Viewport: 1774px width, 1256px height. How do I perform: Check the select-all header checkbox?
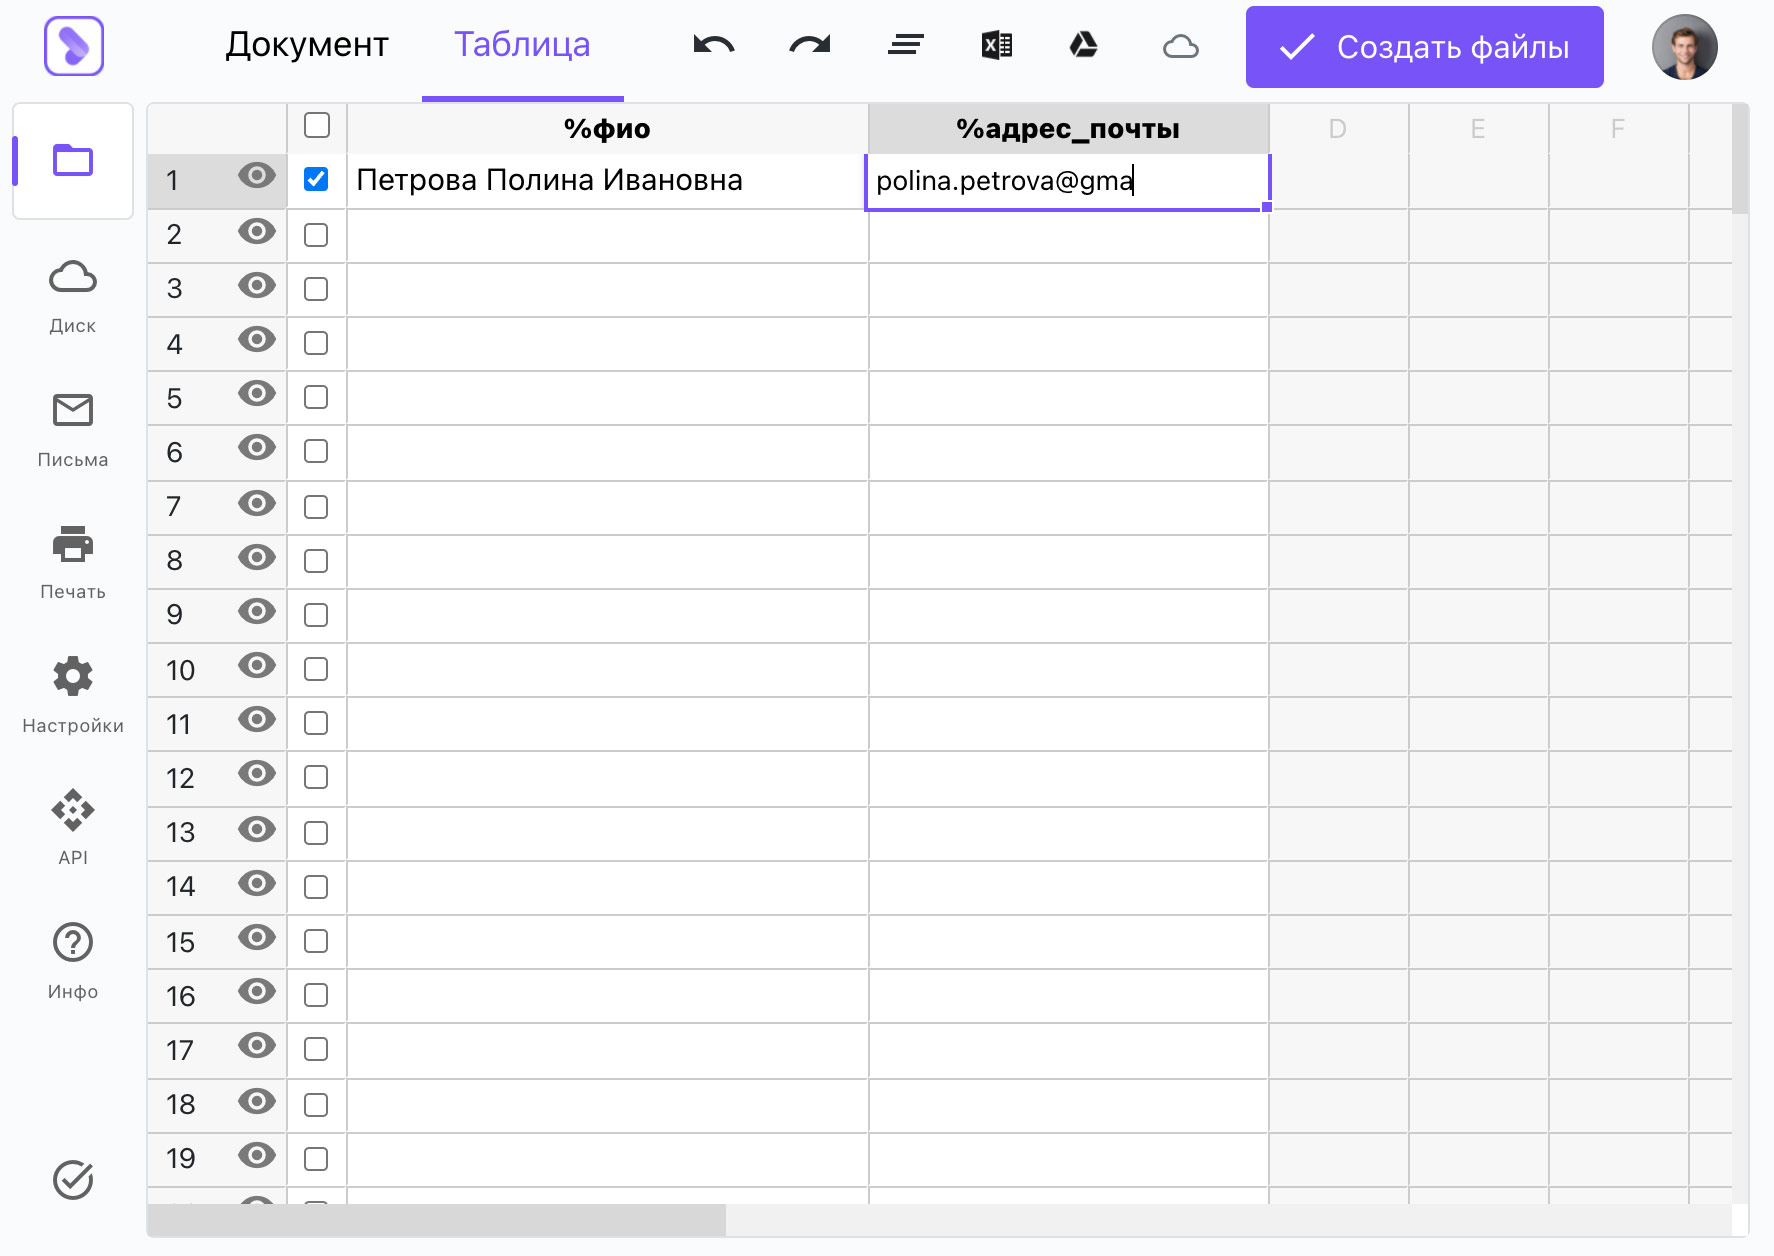click(x=317, y=125)
